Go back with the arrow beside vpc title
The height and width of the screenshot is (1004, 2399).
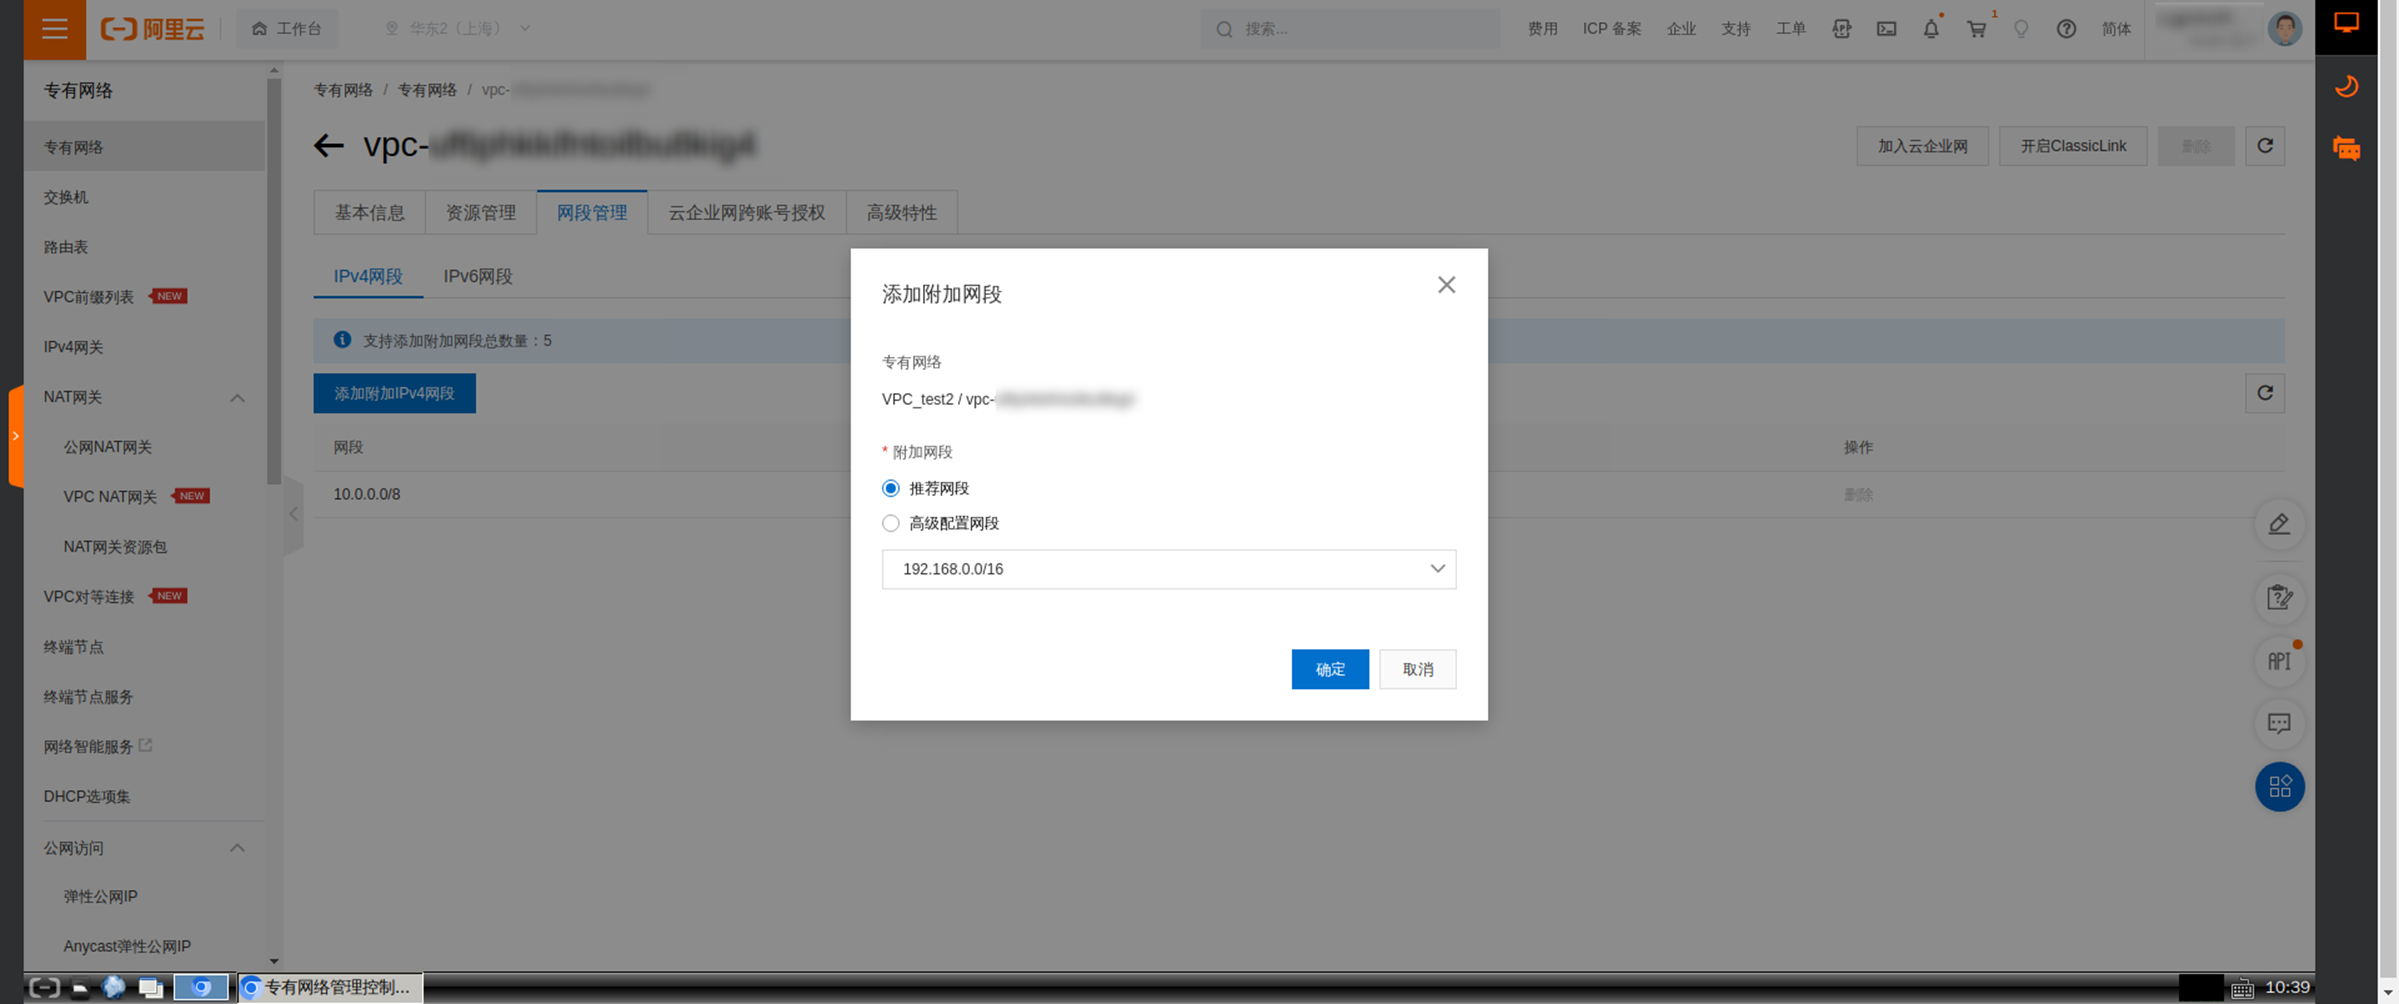[328, 146]
